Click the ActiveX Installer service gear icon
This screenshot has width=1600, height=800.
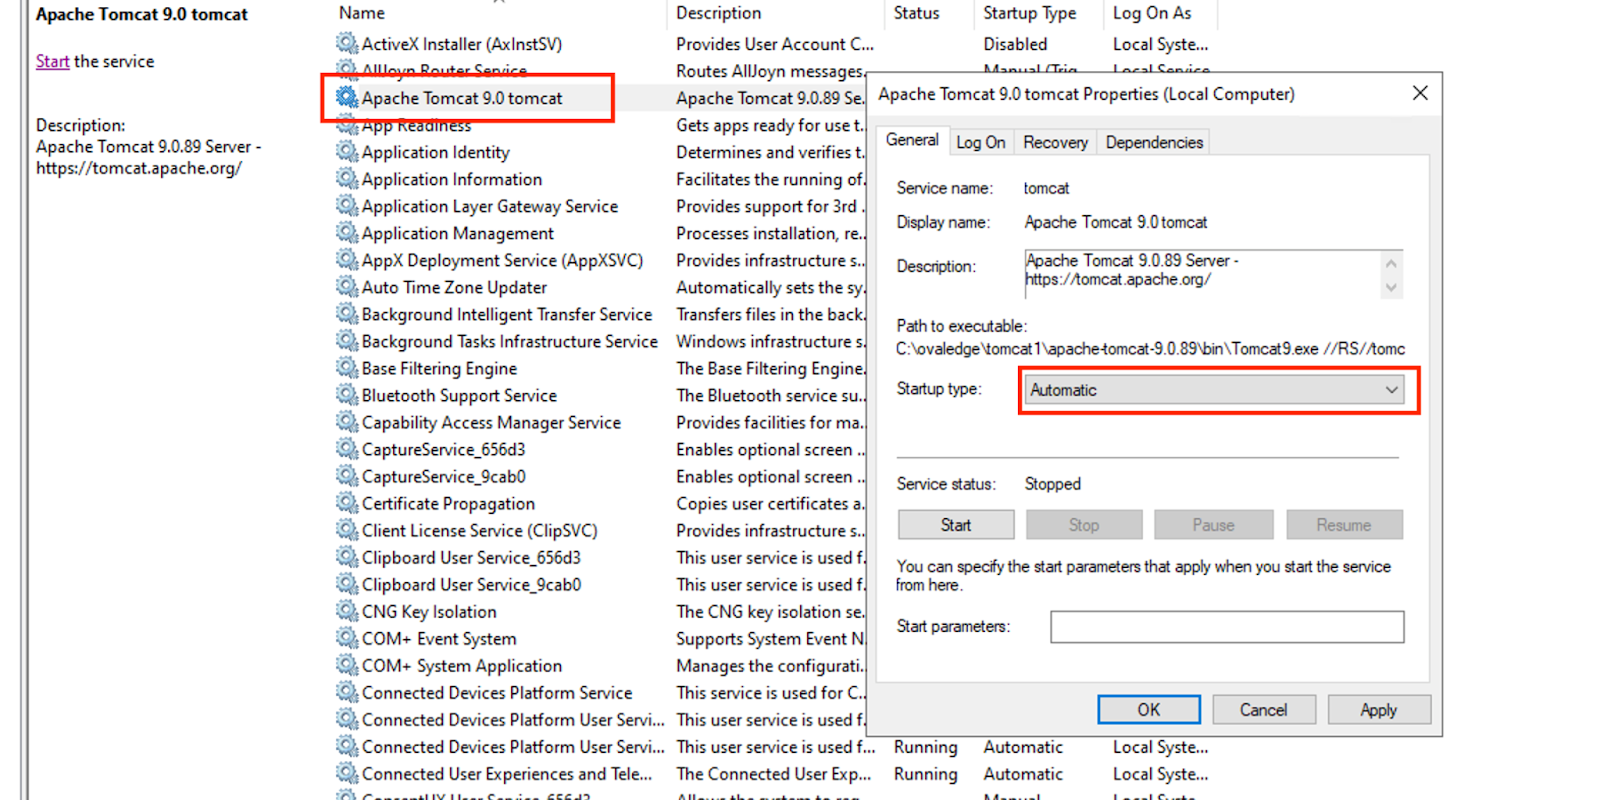[x=347, y=43]
